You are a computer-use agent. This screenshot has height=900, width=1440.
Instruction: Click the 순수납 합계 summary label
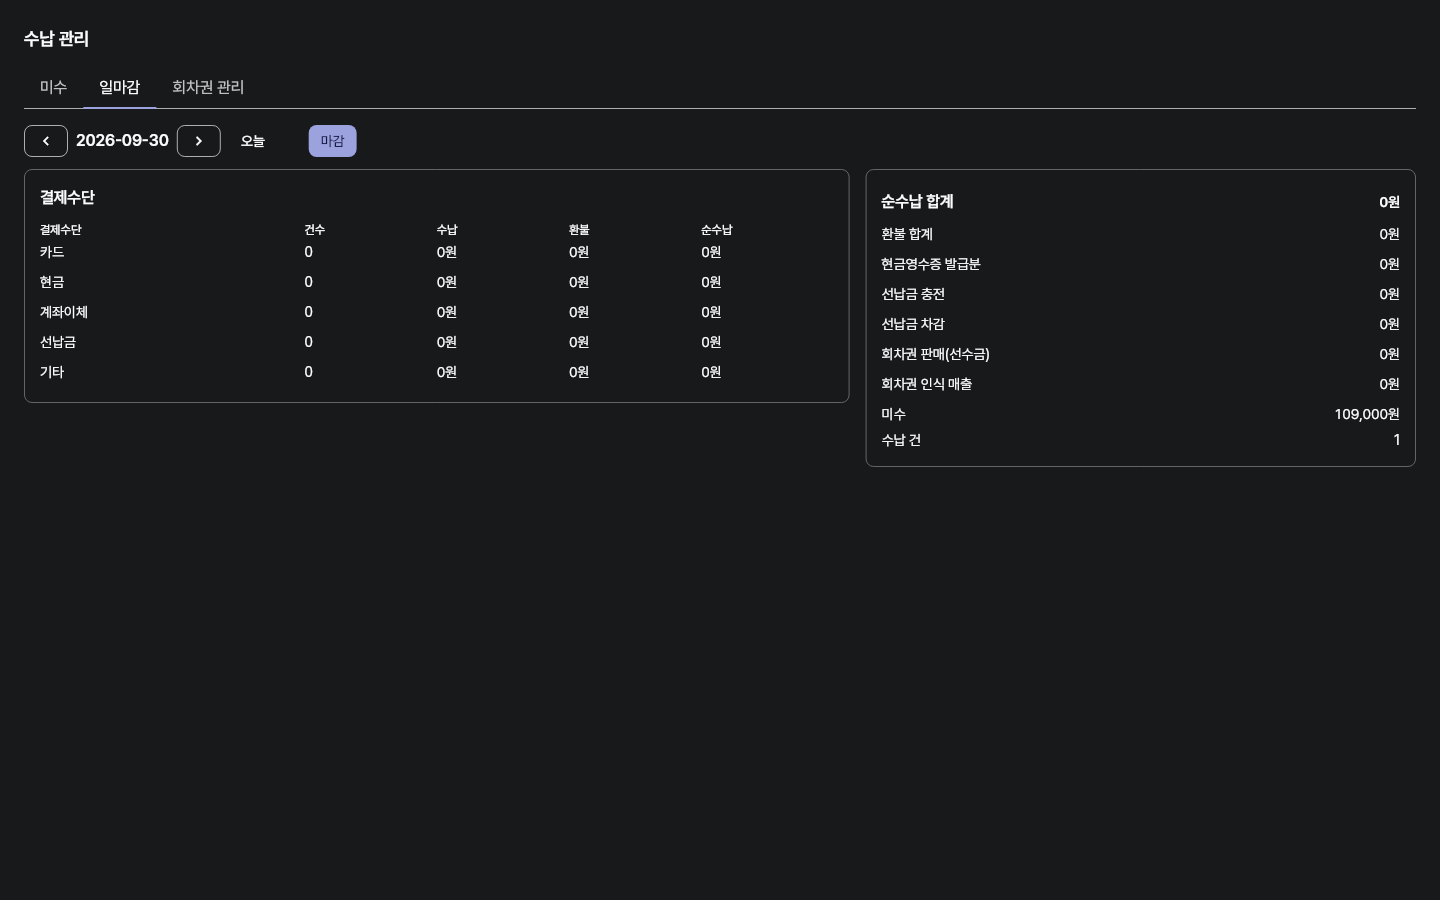coord(917,202)
